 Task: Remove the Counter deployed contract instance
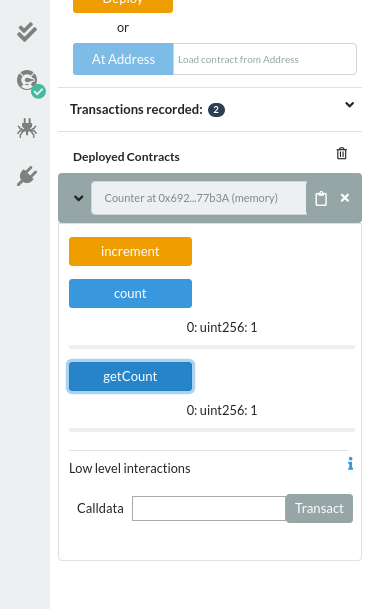344,198
